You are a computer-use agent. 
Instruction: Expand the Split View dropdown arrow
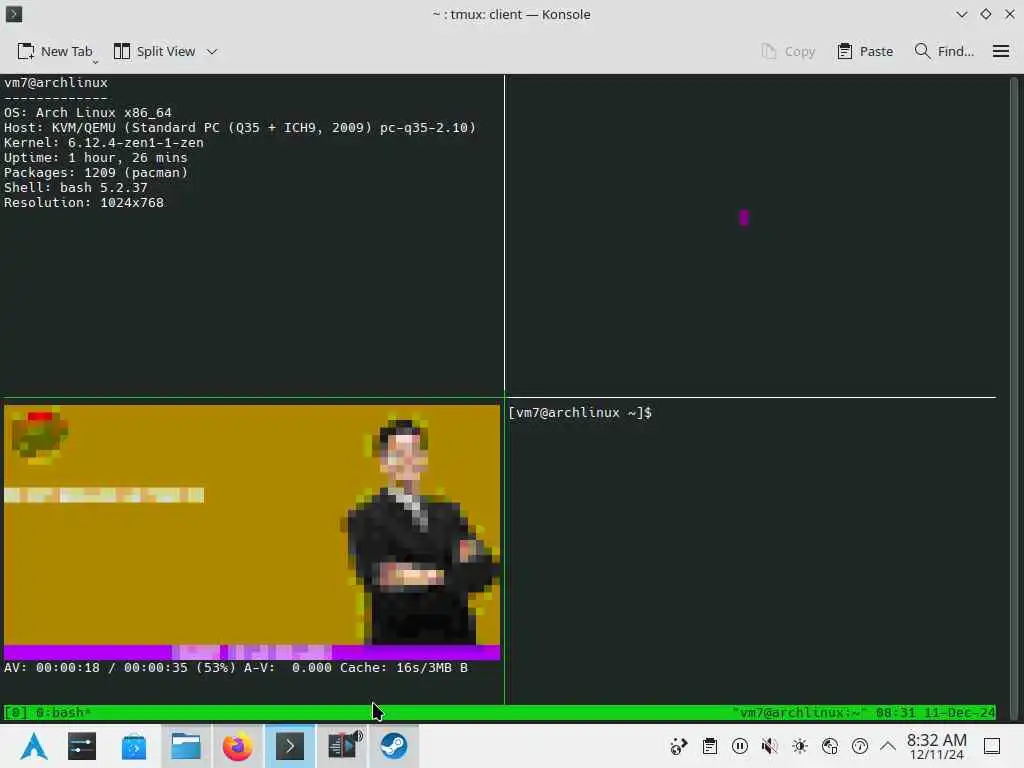212,51
